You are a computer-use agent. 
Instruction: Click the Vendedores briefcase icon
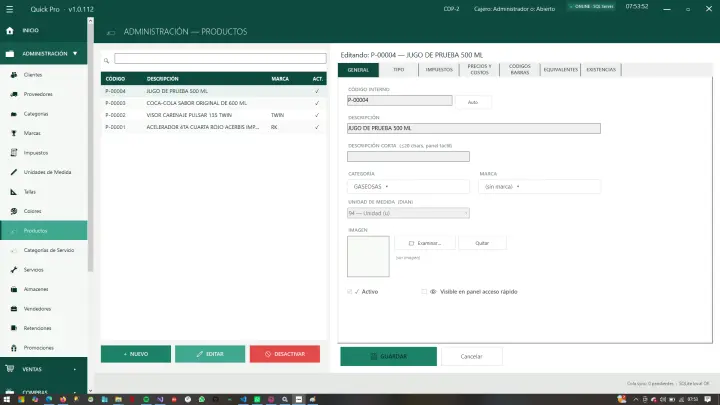pos(14,309)
